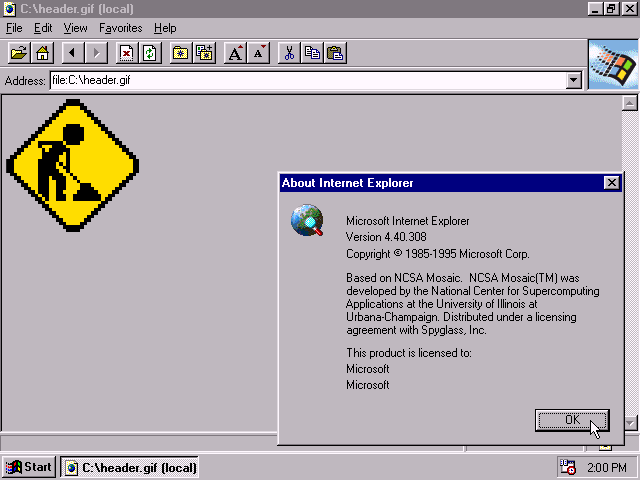The height and width of the screenshot is (480, 640).
Task: Go to the Home start page
Action: [42, 53]
